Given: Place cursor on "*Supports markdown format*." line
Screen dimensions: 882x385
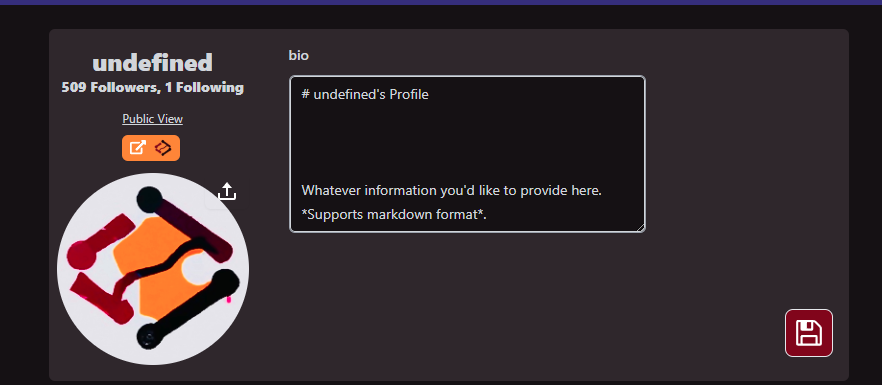Looking at the screenshot, I should [394, 214].
